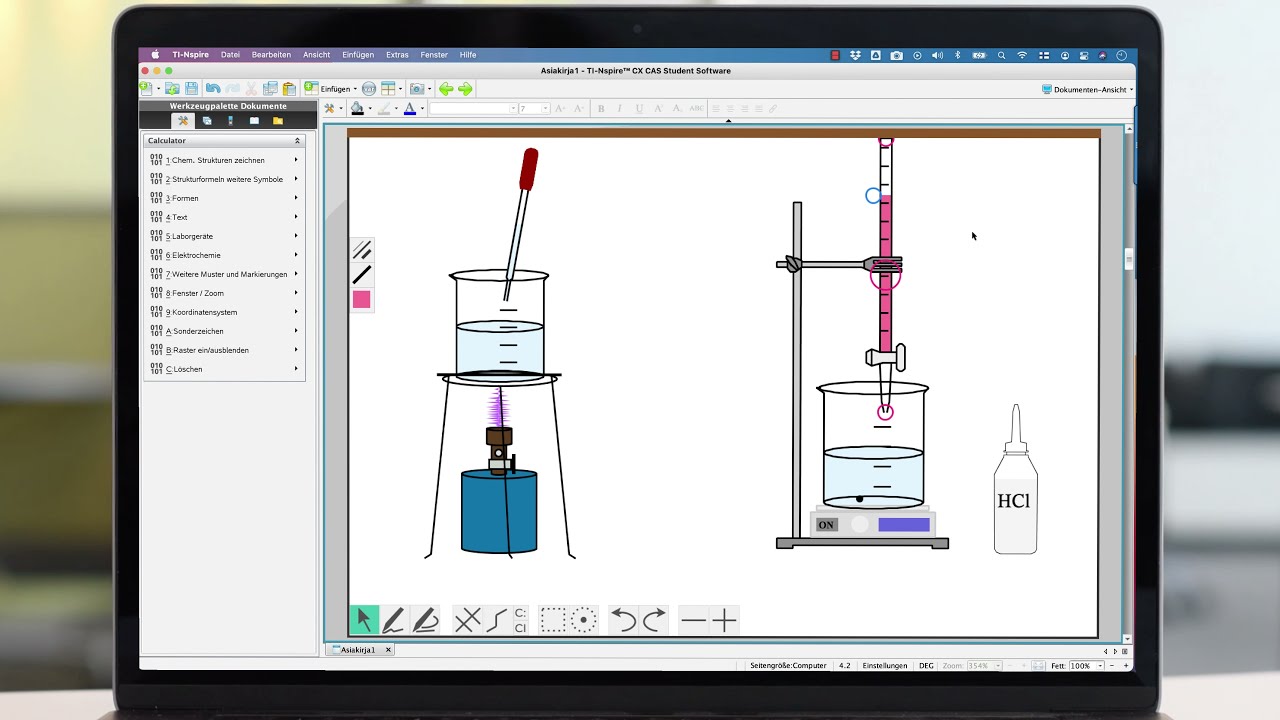The image size is (1280, 720).
Task: Go back with green left arrow
Action: (446, 89)
